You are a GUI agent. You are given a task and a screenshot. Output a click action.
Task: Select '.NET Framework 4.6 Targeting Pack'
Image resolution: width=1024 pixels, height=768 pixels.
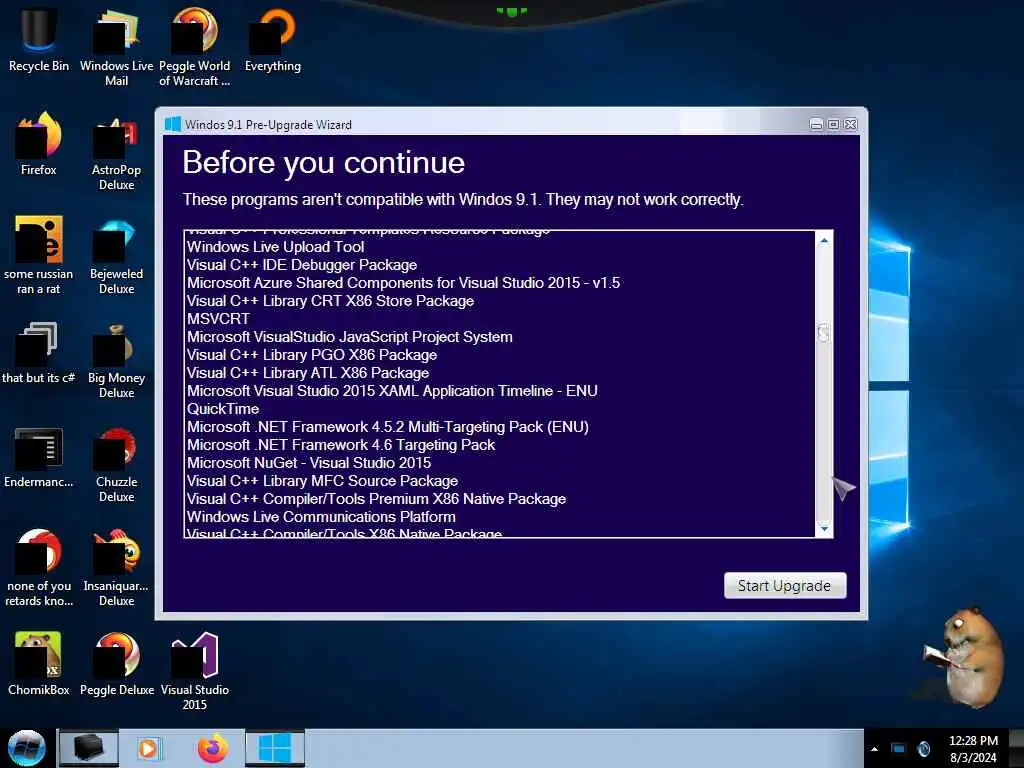tap(341, 445)
